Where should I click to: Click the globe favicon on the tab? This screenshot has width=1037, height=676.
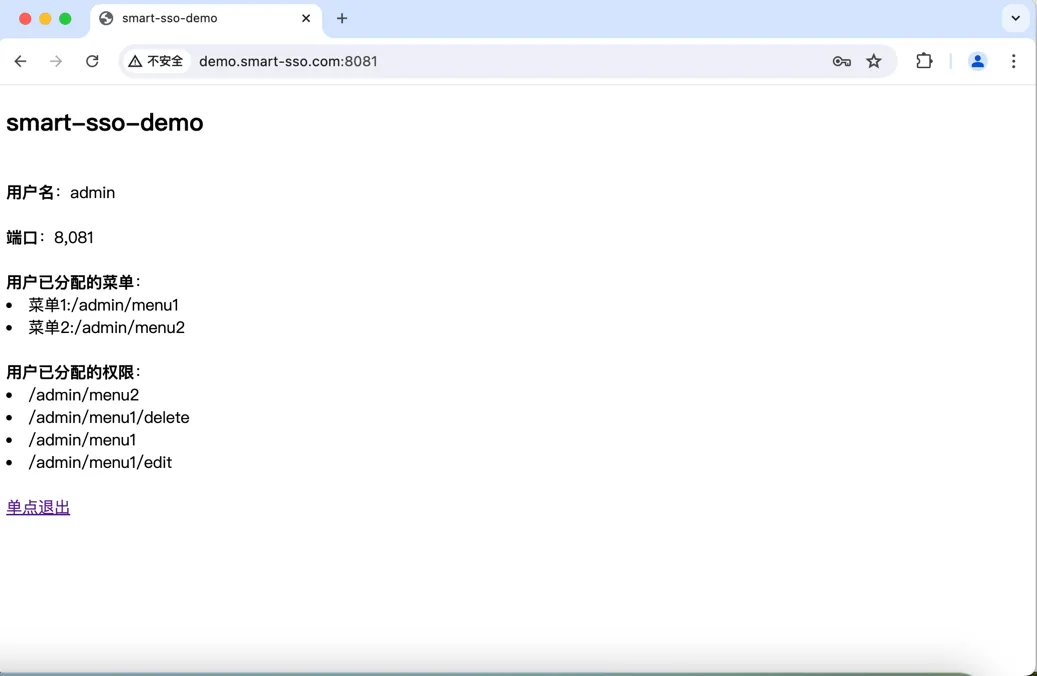(x=106, y=19)
